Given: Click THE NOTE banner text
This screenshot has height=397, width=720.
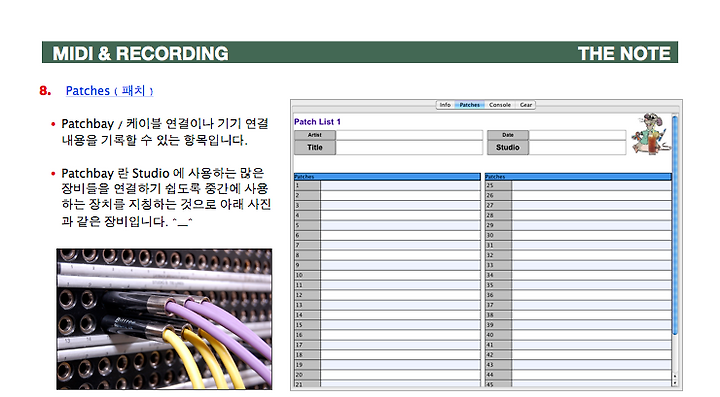Looking at the screenshot, I should (624, 53).
